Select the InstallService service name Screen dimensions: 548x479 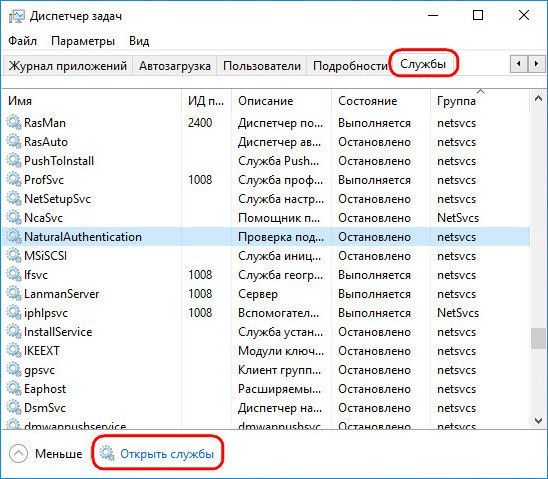[58, 332]
